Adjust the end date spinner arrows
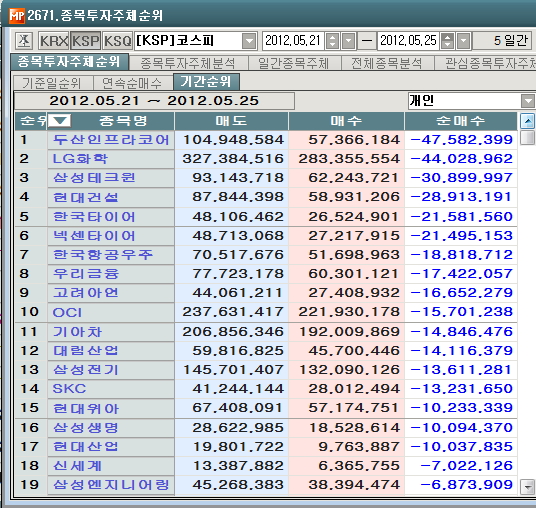Viewport: 536px width, 508px height. click(x=447, y=41)
